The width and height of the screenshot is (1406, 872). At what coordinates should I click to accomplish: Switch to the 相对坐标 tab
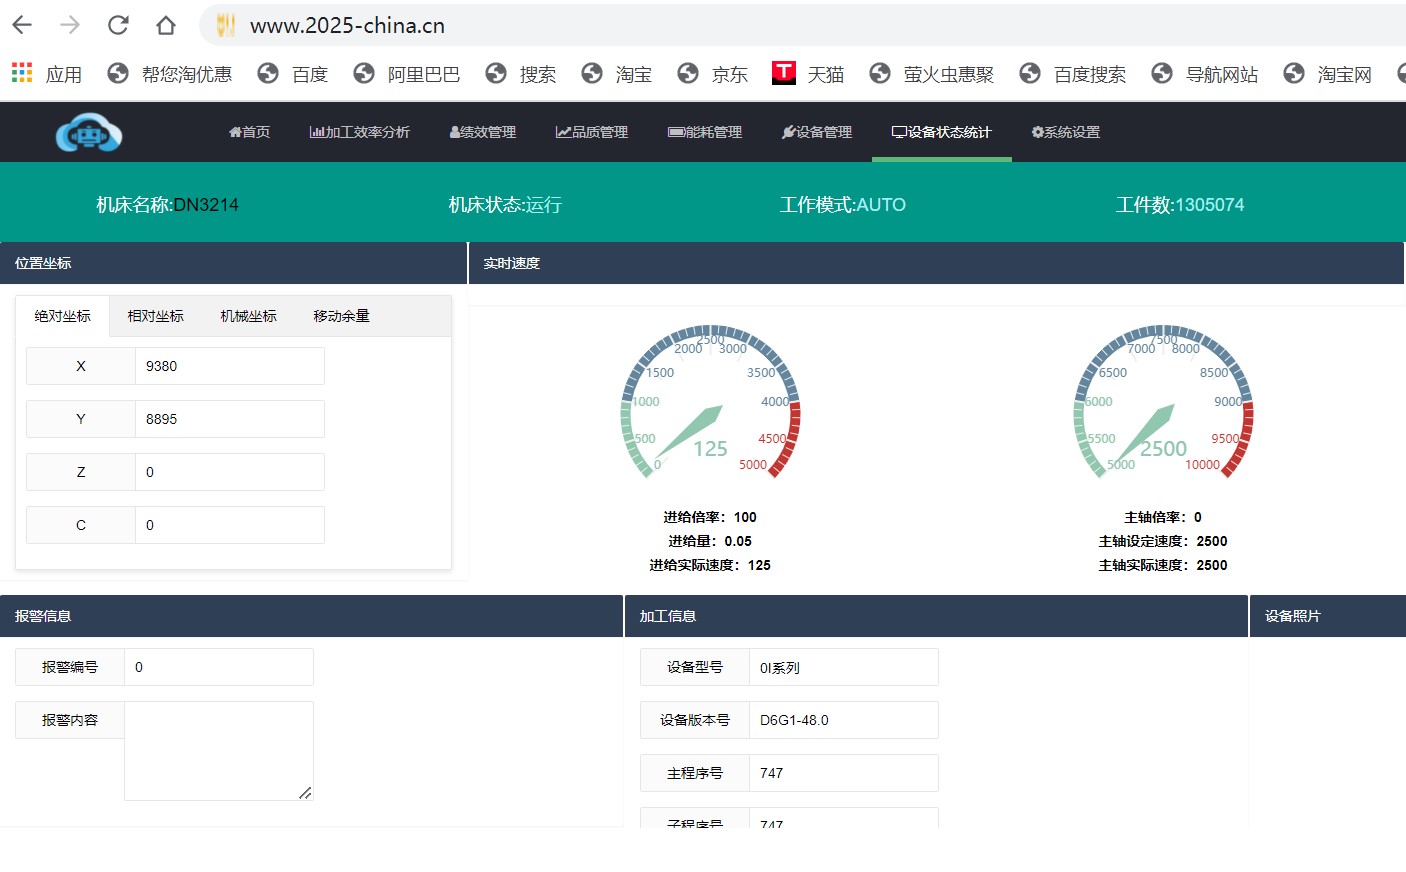[x=155, y=316]
